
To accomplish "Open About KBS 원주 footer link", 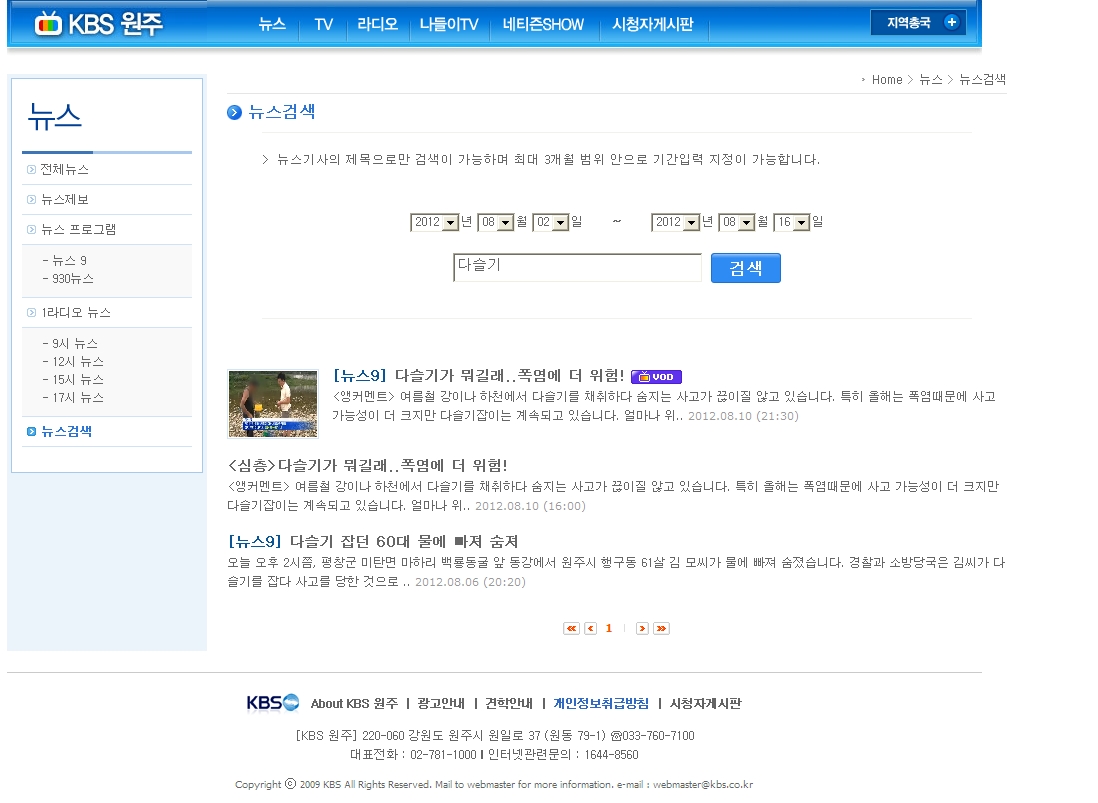I will coord(354,704).
